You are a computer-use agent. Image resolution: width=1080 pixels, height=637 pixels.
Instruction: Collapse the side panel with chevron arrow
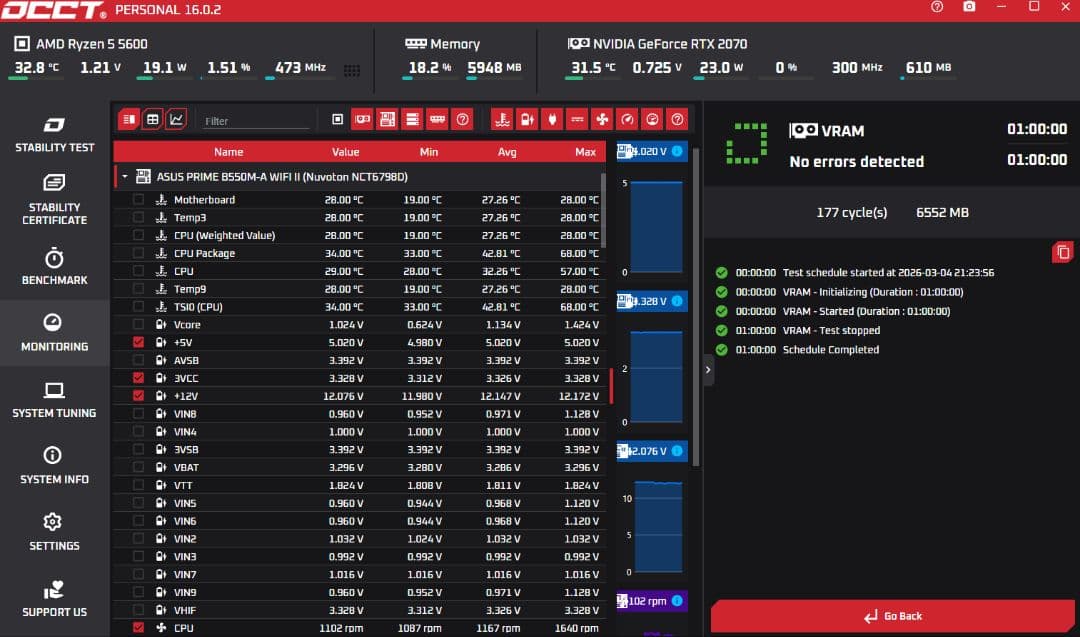coord(708,370)
